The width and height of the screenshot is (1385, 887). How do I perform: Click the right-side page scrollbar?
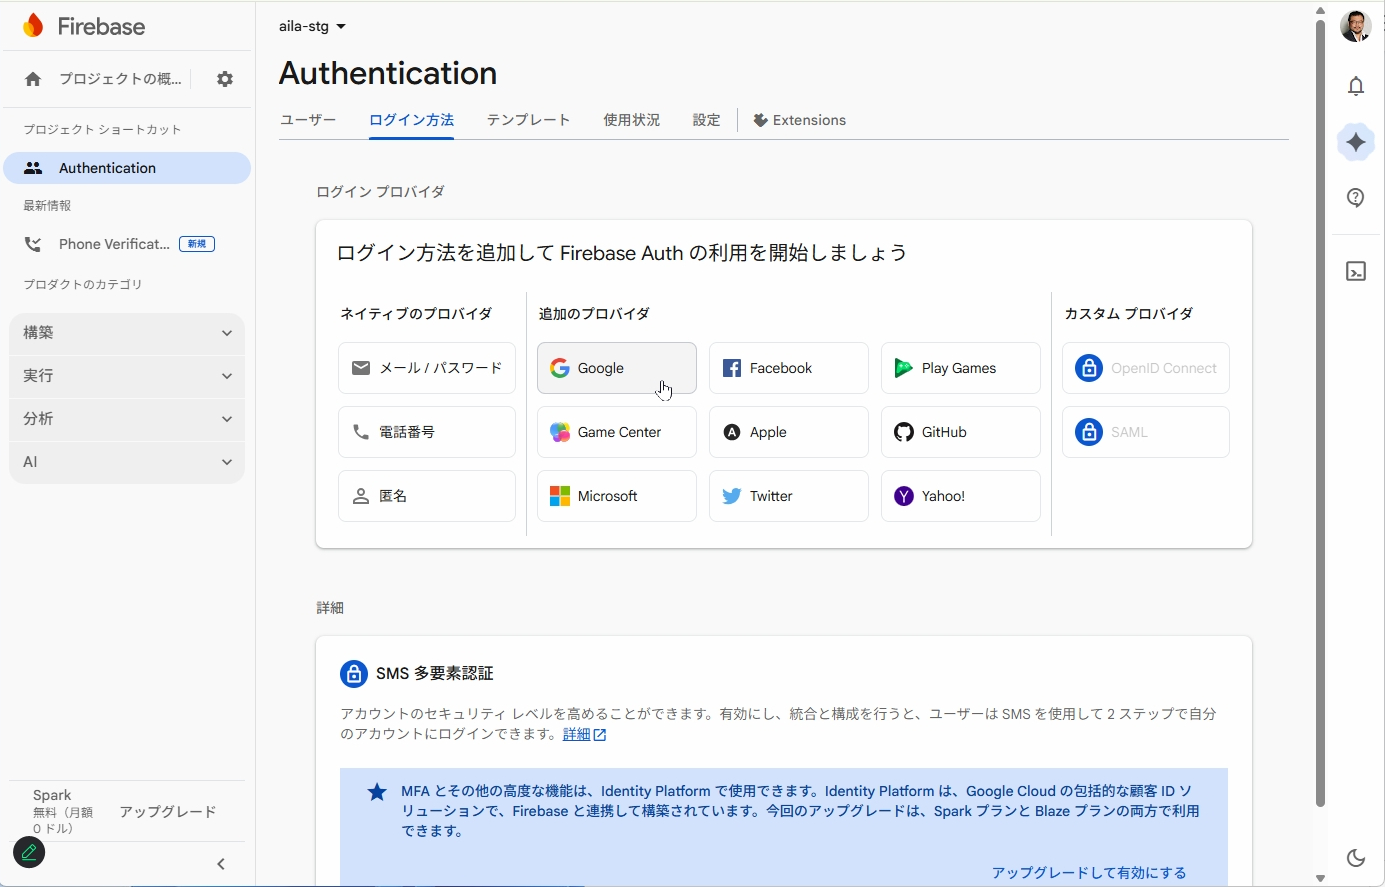[1319, 400]
